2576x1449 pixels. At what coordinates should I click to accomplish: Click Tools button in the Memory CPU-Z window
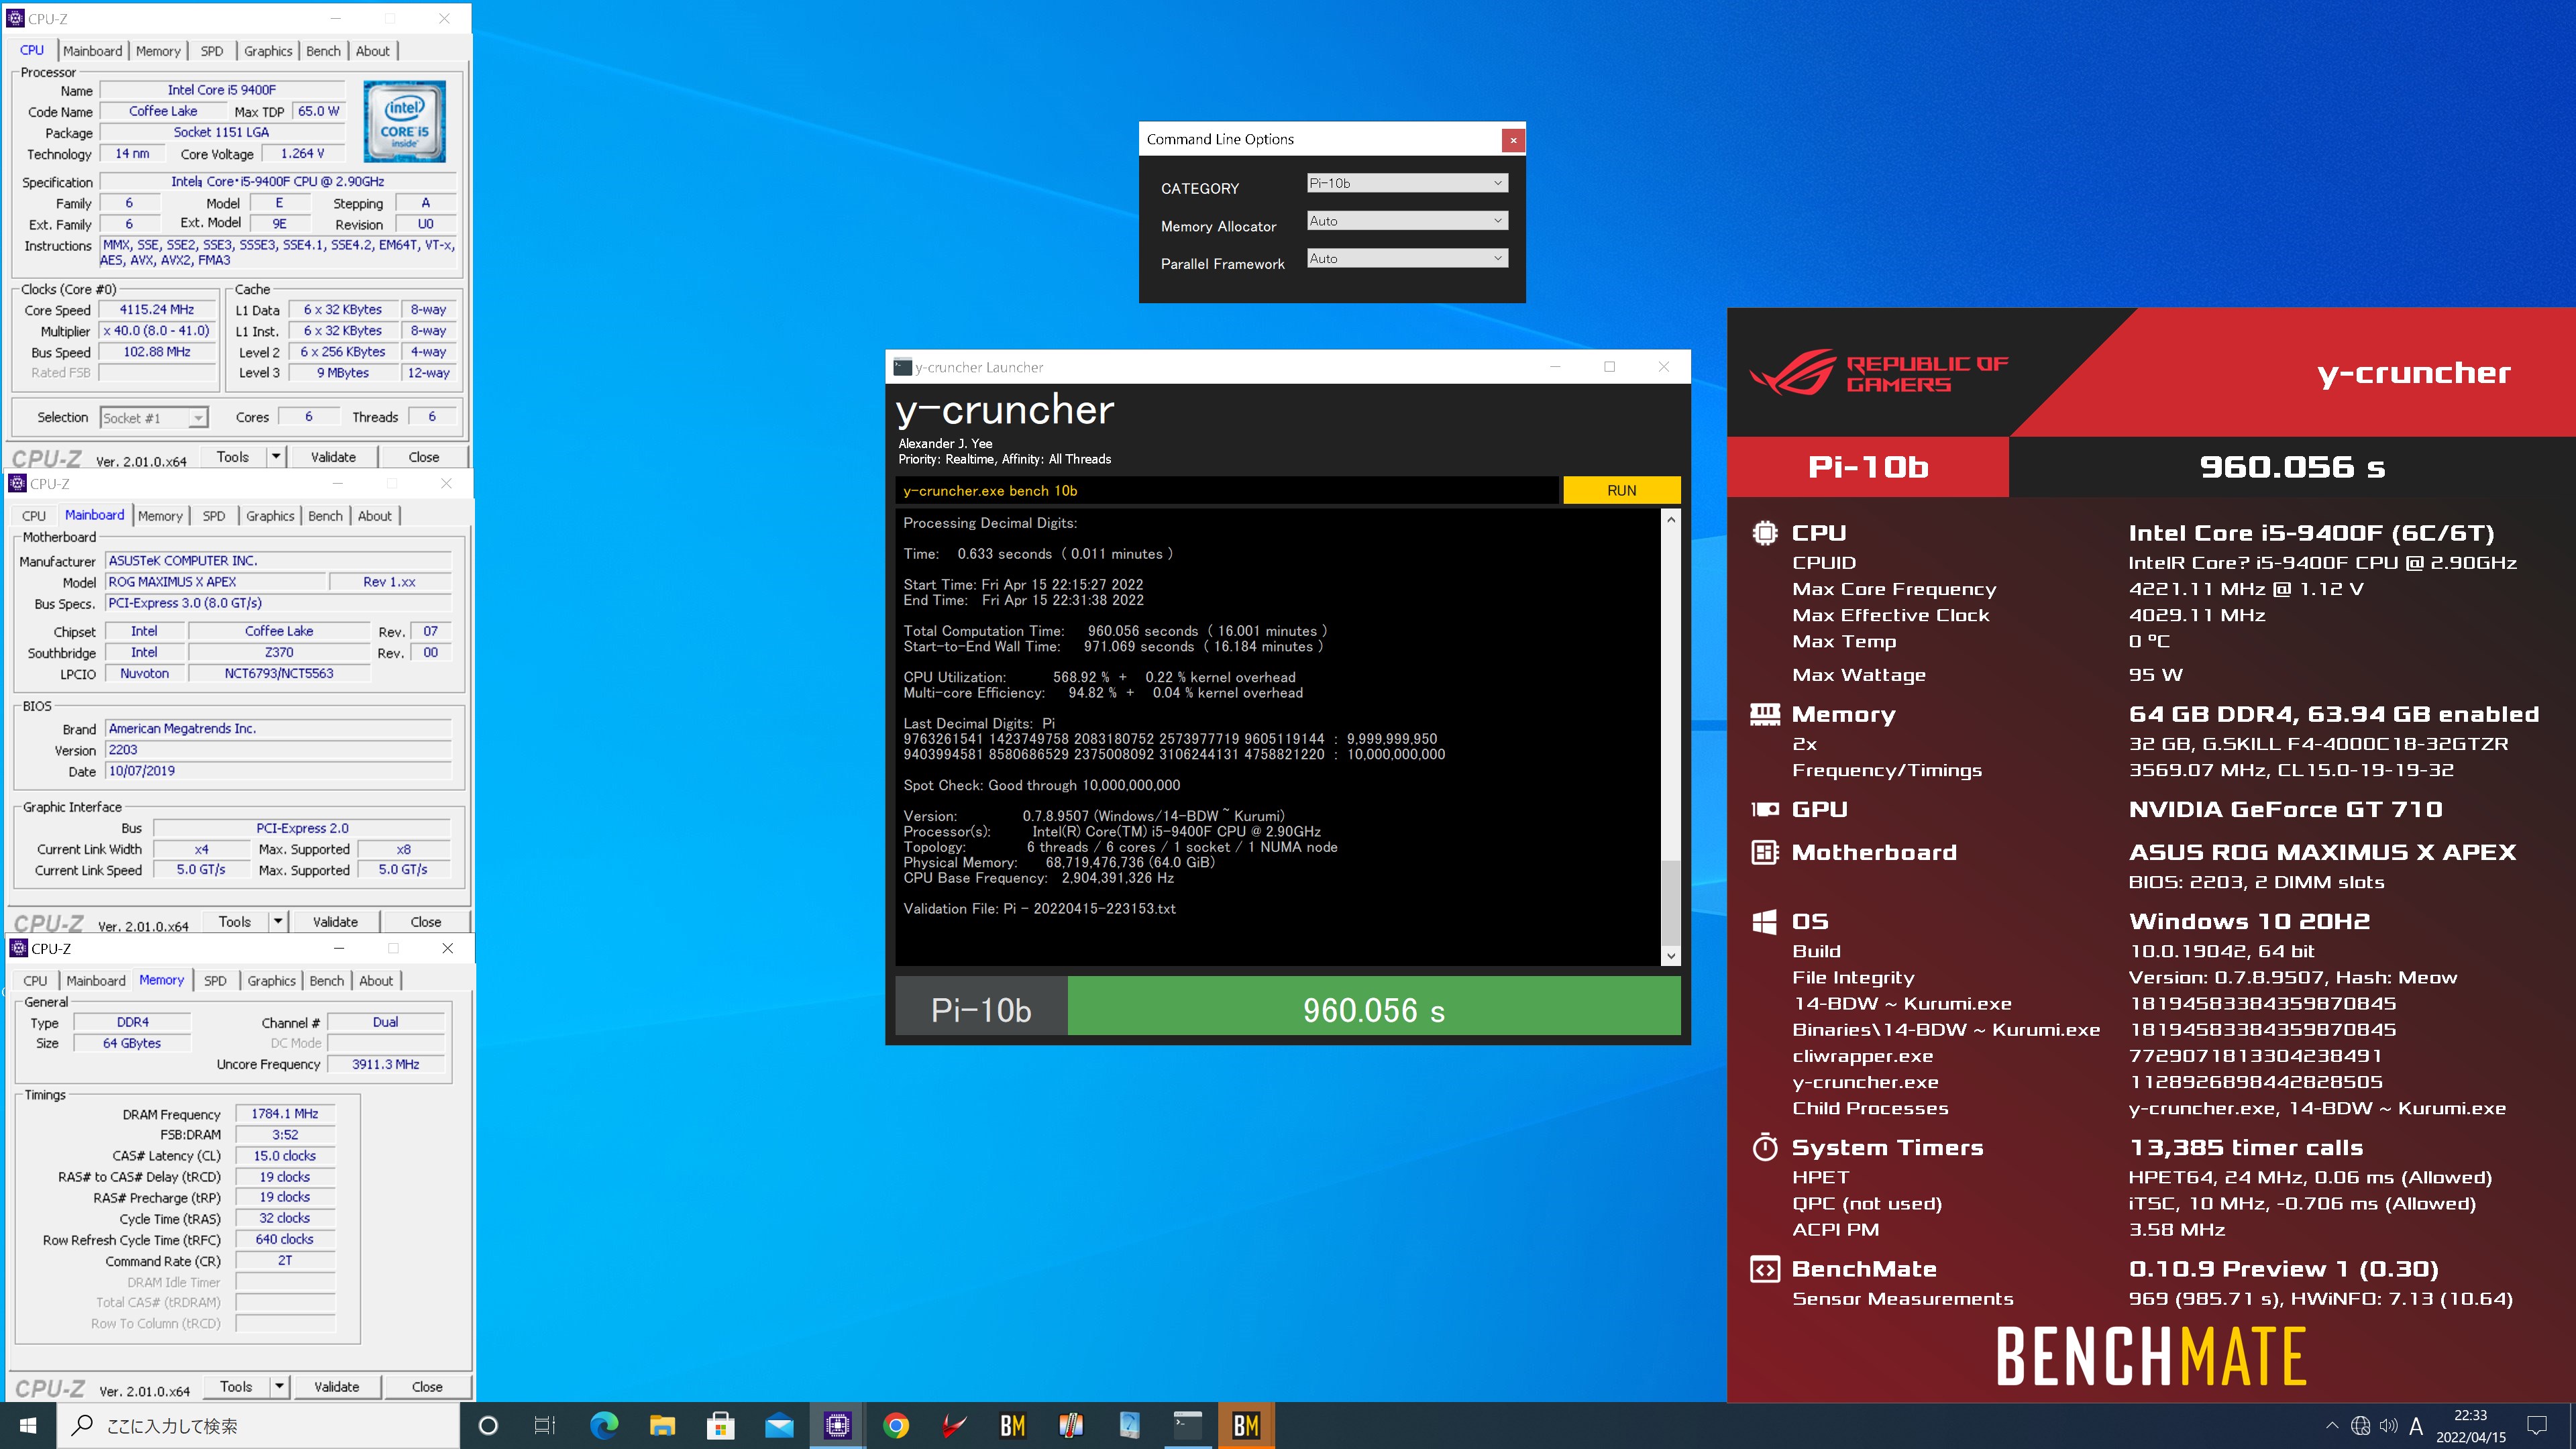[x=236, y=1387]
